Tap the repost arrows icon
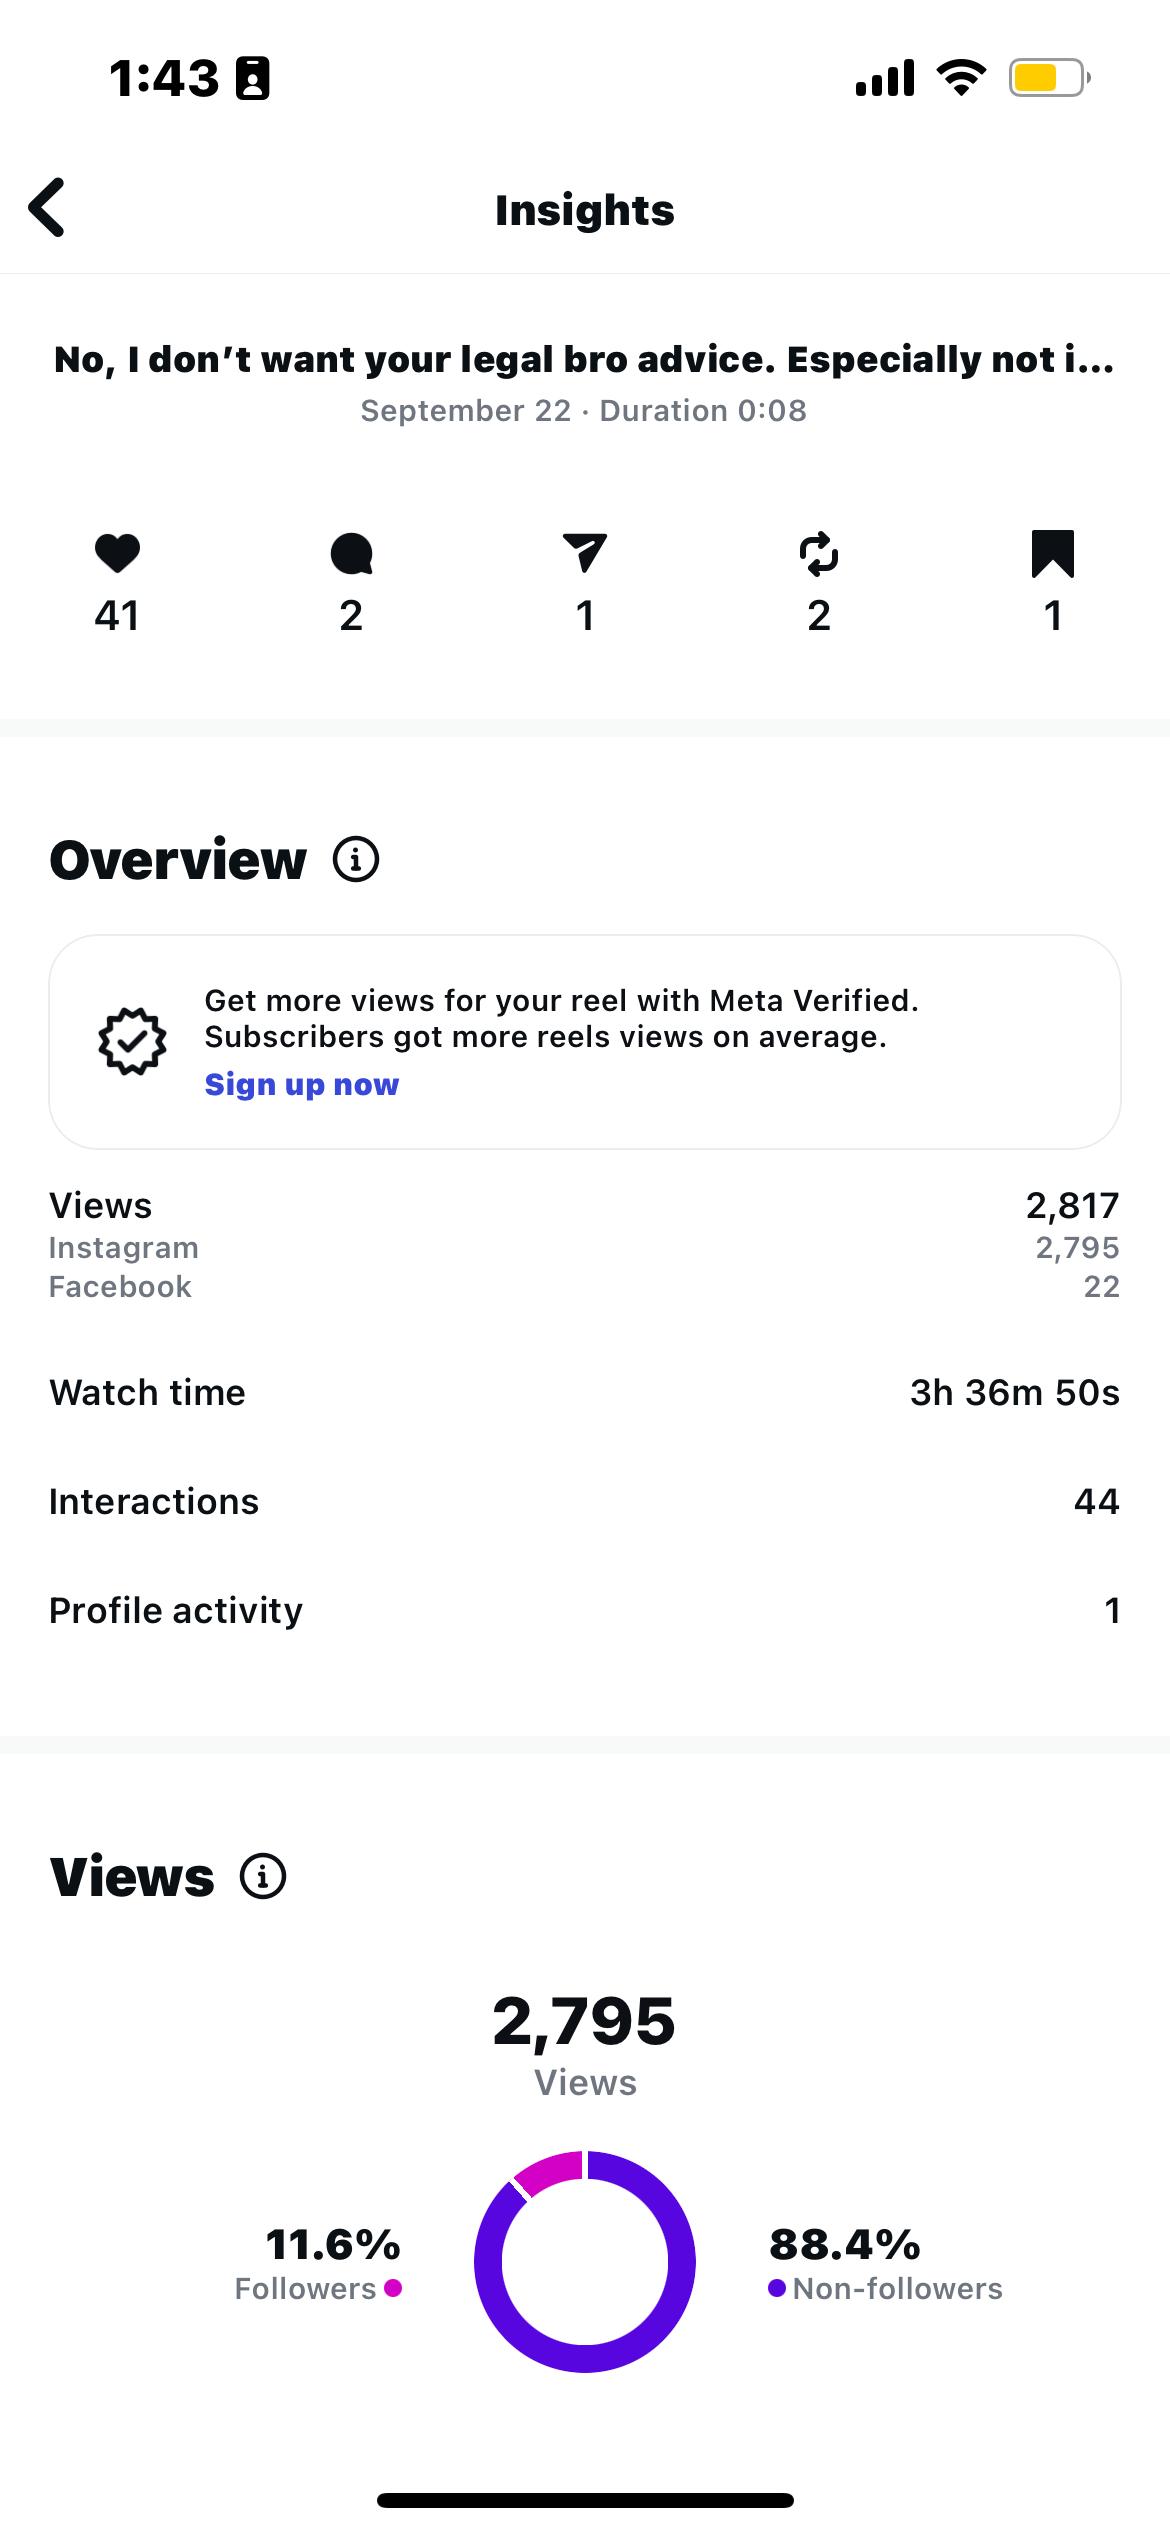Viewport: 1170px width, 2532px height. coord(819,553)
